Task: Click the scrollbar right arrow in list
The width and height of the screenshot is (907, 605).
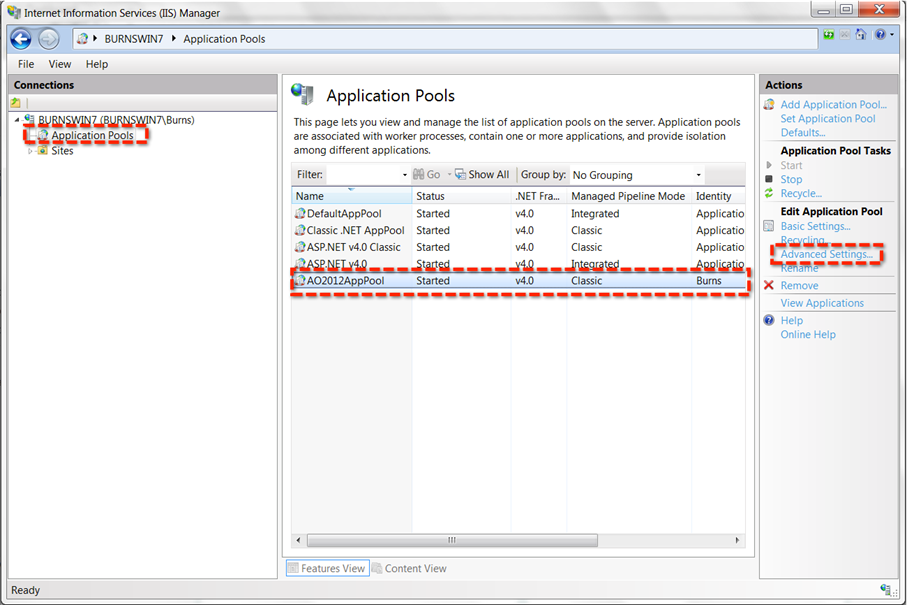Action: click(x=737, y=540)
